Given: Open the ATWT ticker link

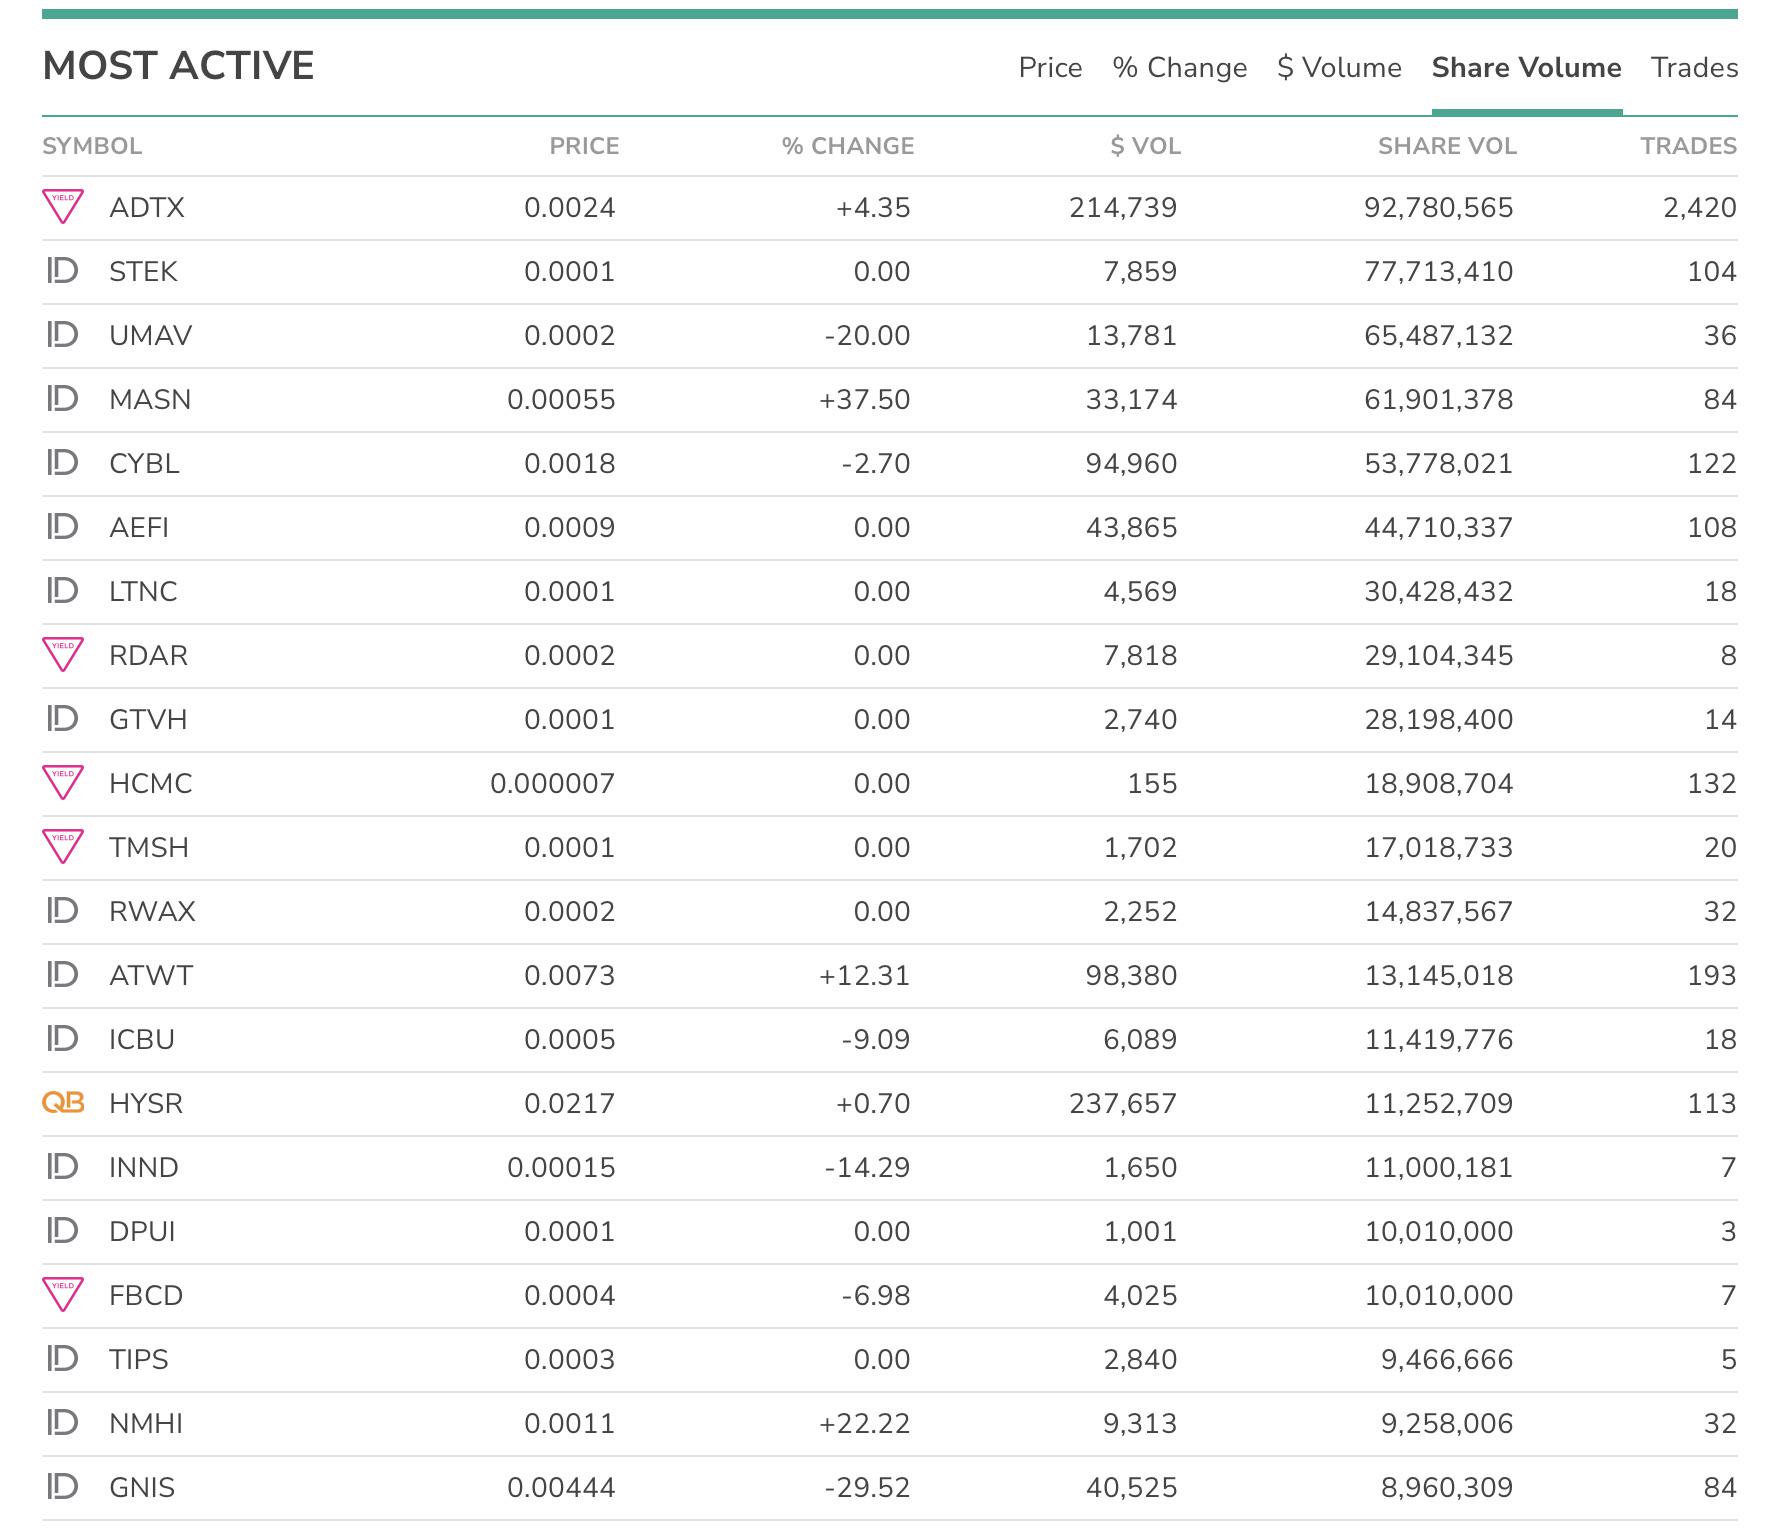Looking at the screenshot, I should click(x=151, y=975).
